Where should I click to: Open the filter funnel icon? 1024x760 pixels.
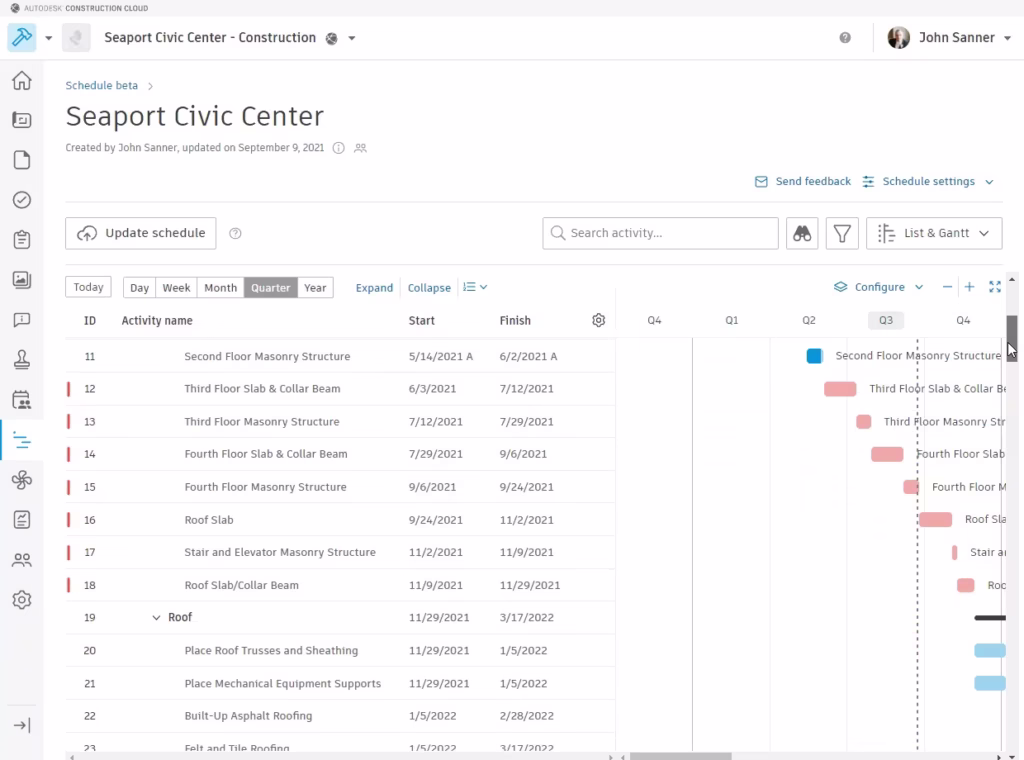[842, 233]
